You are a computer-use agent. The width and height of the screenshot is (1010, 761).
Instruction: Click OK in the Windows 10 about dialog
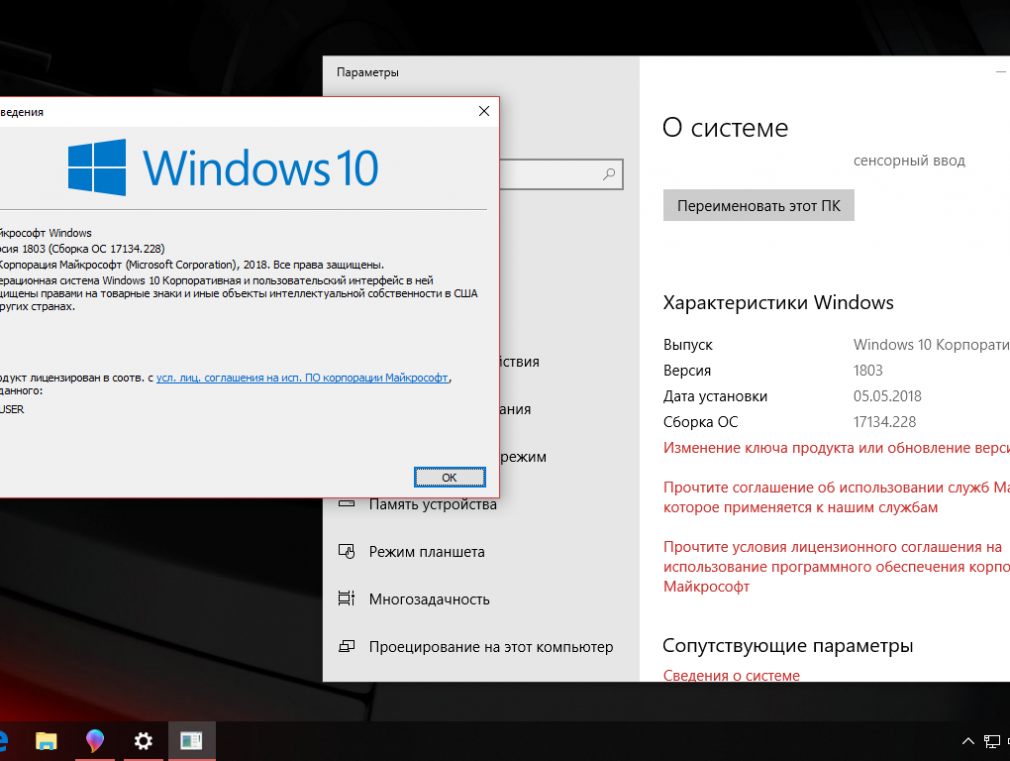click(450, 477)
